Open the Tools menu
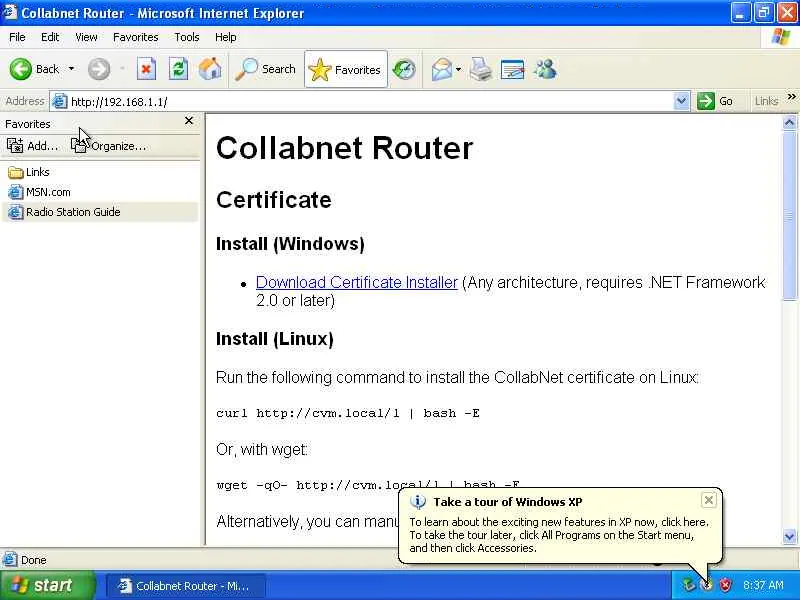Viewport: 800px width, 600px height. point(187,37)
